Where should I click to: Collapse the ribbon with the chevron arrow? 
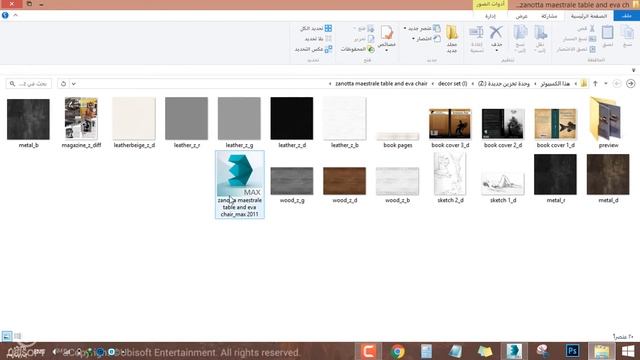(16, 16)
